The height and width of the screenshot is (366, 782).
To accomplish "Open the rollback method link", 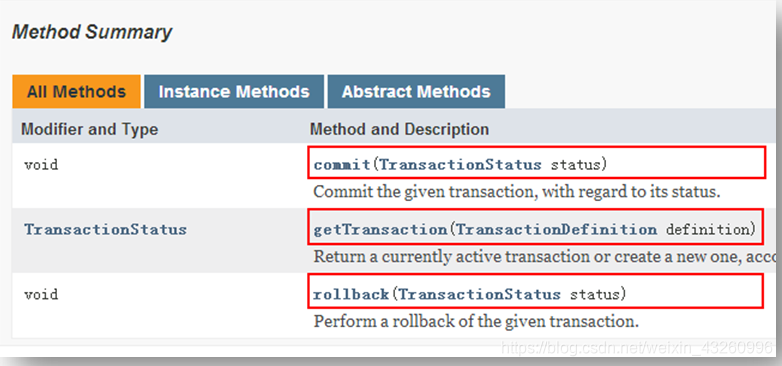I will [x=351, y=294].
